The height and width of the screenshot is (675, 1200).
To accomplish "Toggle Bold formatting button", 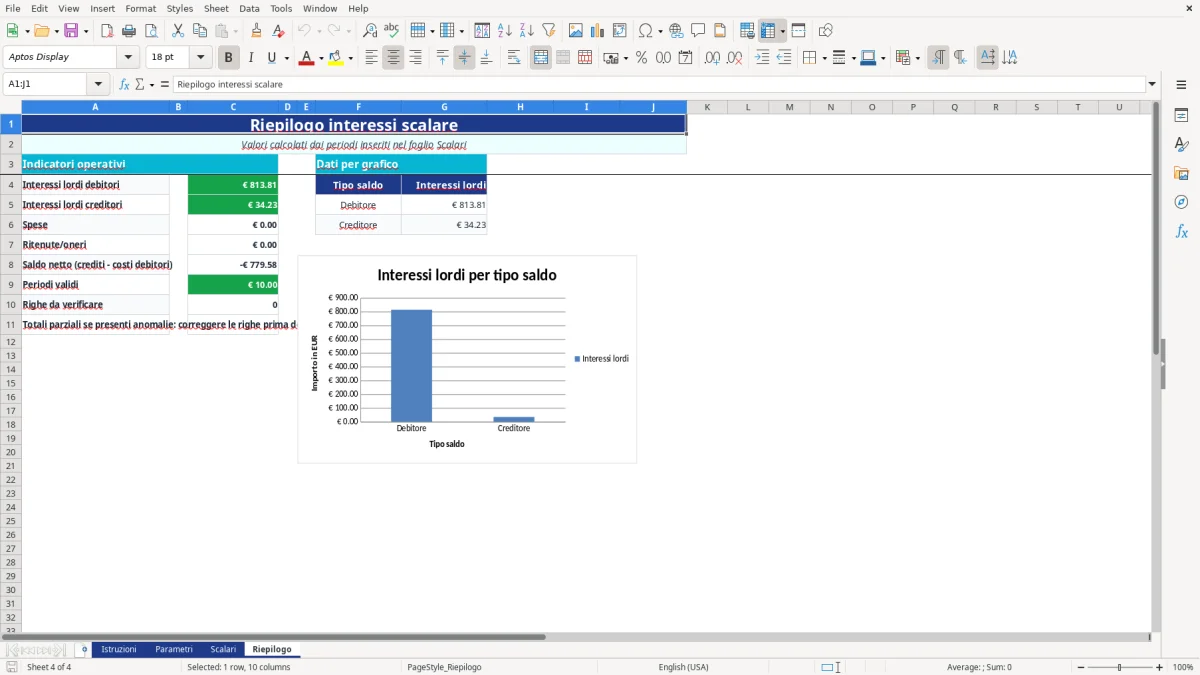I will point(229,58).
